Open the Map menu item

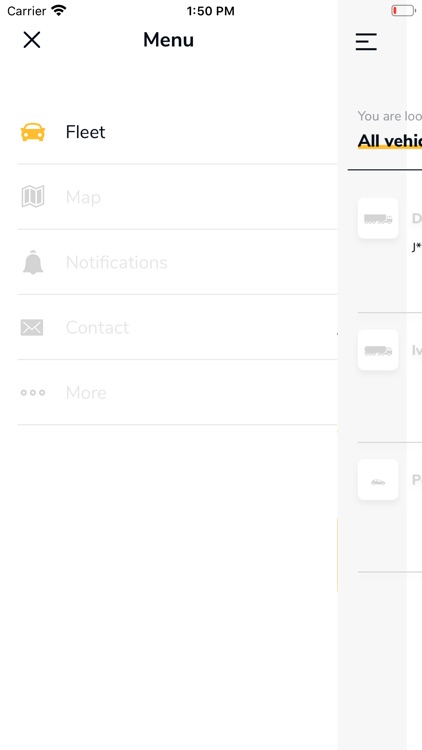pyautogui.click(x=178, y=197)
